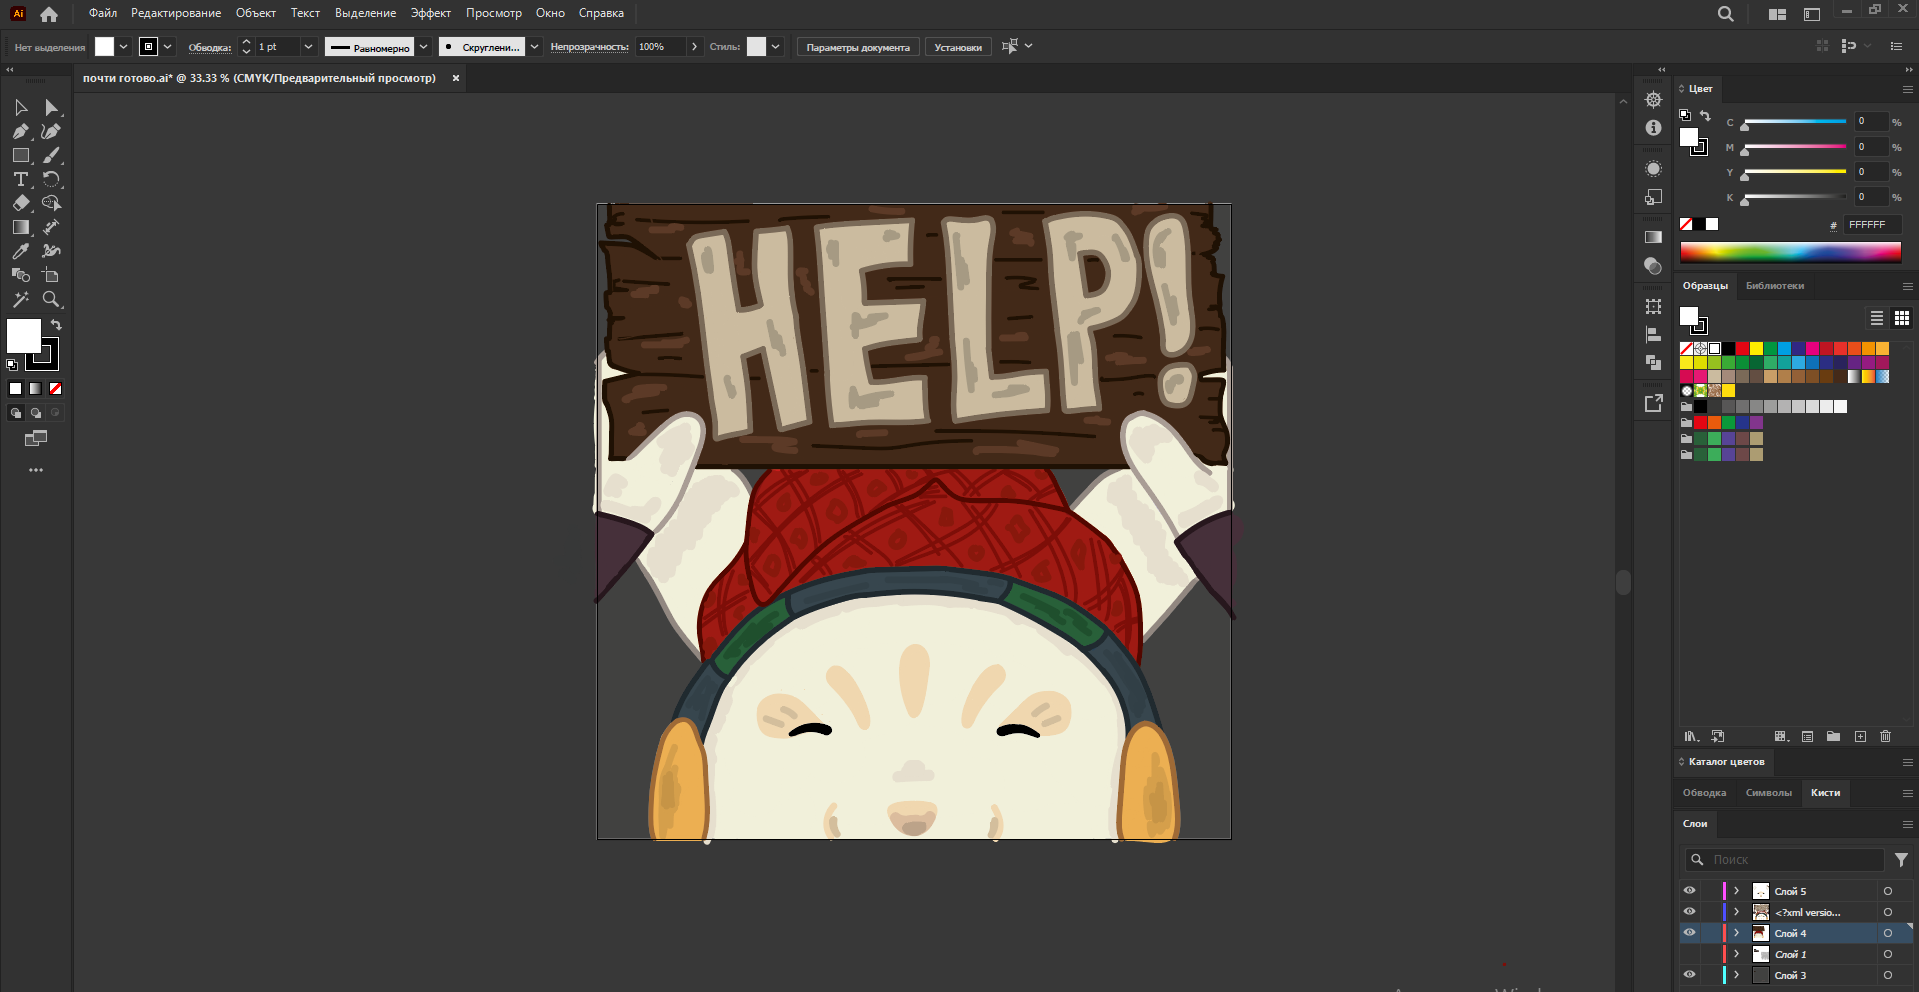Expand the <?xml versio... layer

[x=1737, y=912]
